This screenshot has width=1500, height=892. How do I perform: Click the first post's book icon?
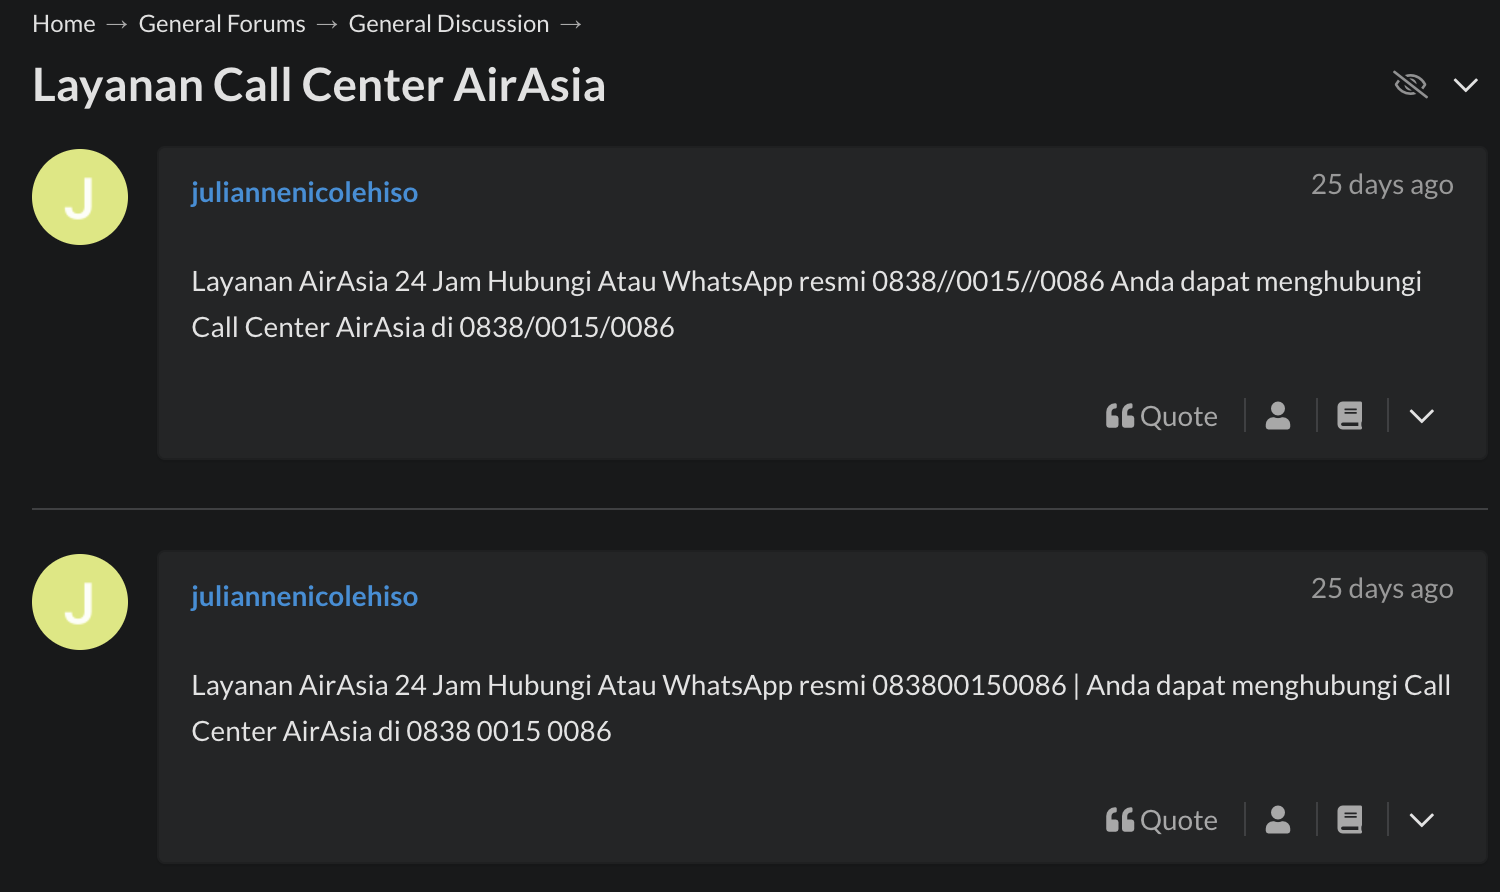coord(1350,416)
